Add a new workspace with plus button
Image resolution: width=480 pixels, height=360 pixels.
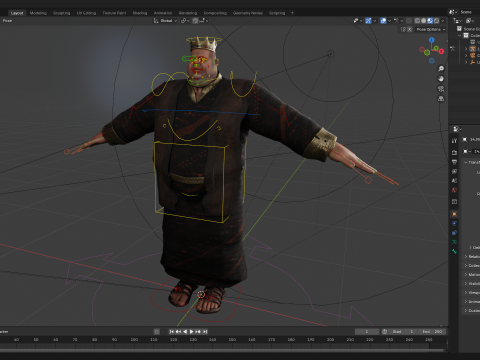coord(292,13)
